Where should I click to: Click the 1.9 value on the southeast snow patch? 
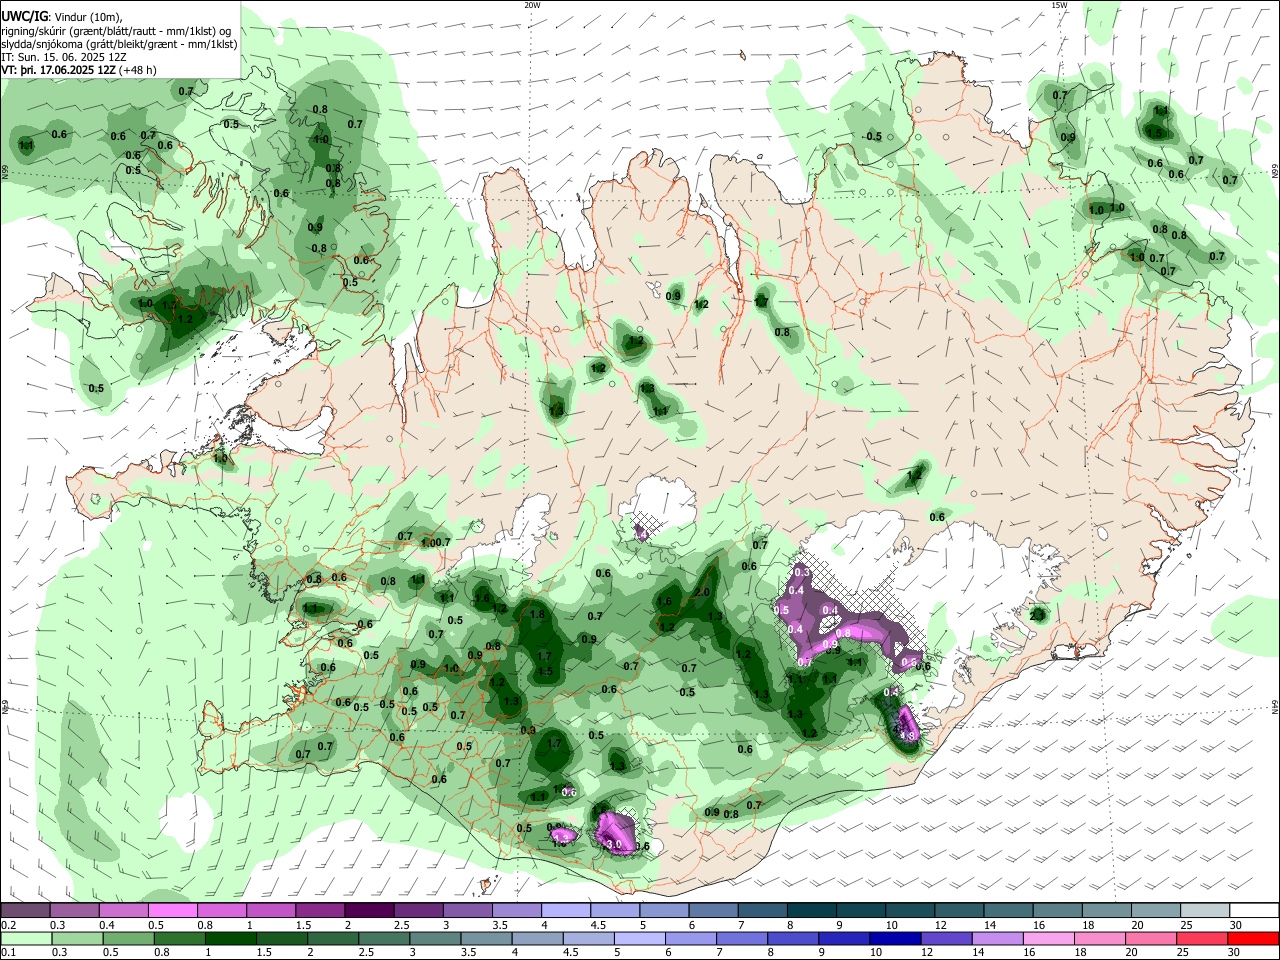click(x=908, y=735)
